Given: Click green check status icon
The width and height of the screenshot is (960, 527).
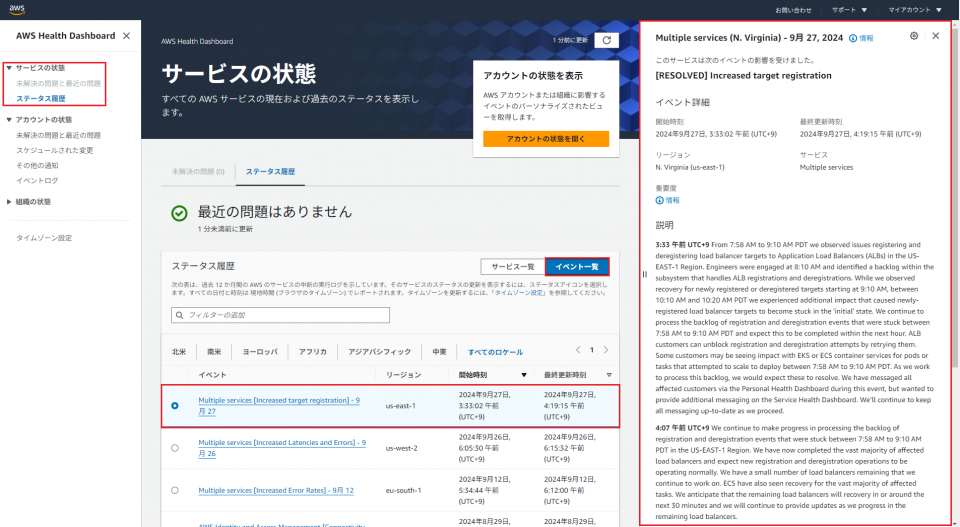Looking at the screenshot, I should [x=179, y=213].
